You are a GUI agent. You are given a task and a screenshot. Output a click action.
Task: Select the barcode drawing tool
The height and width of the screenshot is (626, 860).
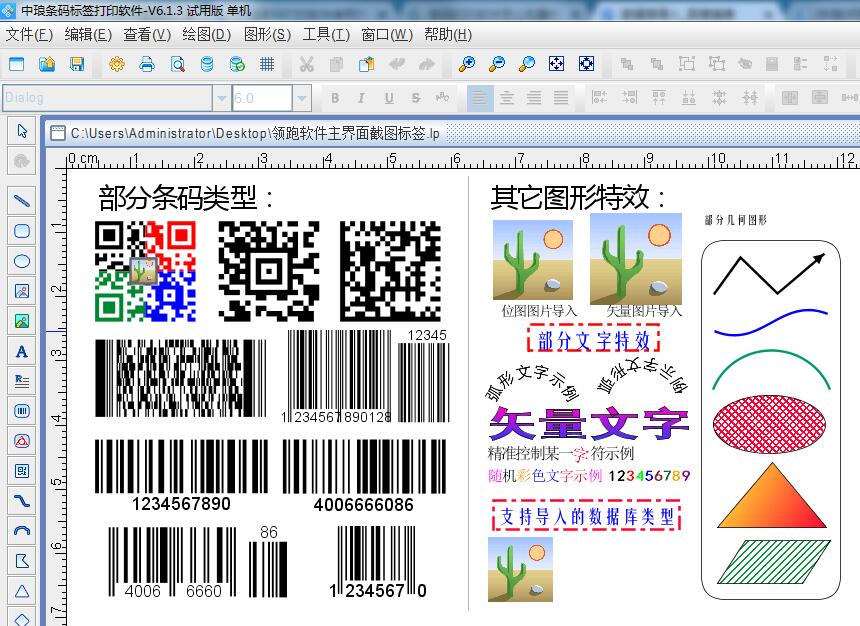point(22,411)
